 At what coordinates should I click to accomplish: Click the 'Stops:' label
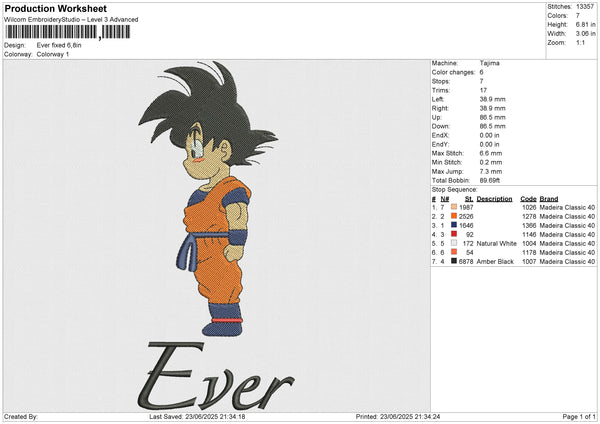pyautogui.click(x=441, y=81)
